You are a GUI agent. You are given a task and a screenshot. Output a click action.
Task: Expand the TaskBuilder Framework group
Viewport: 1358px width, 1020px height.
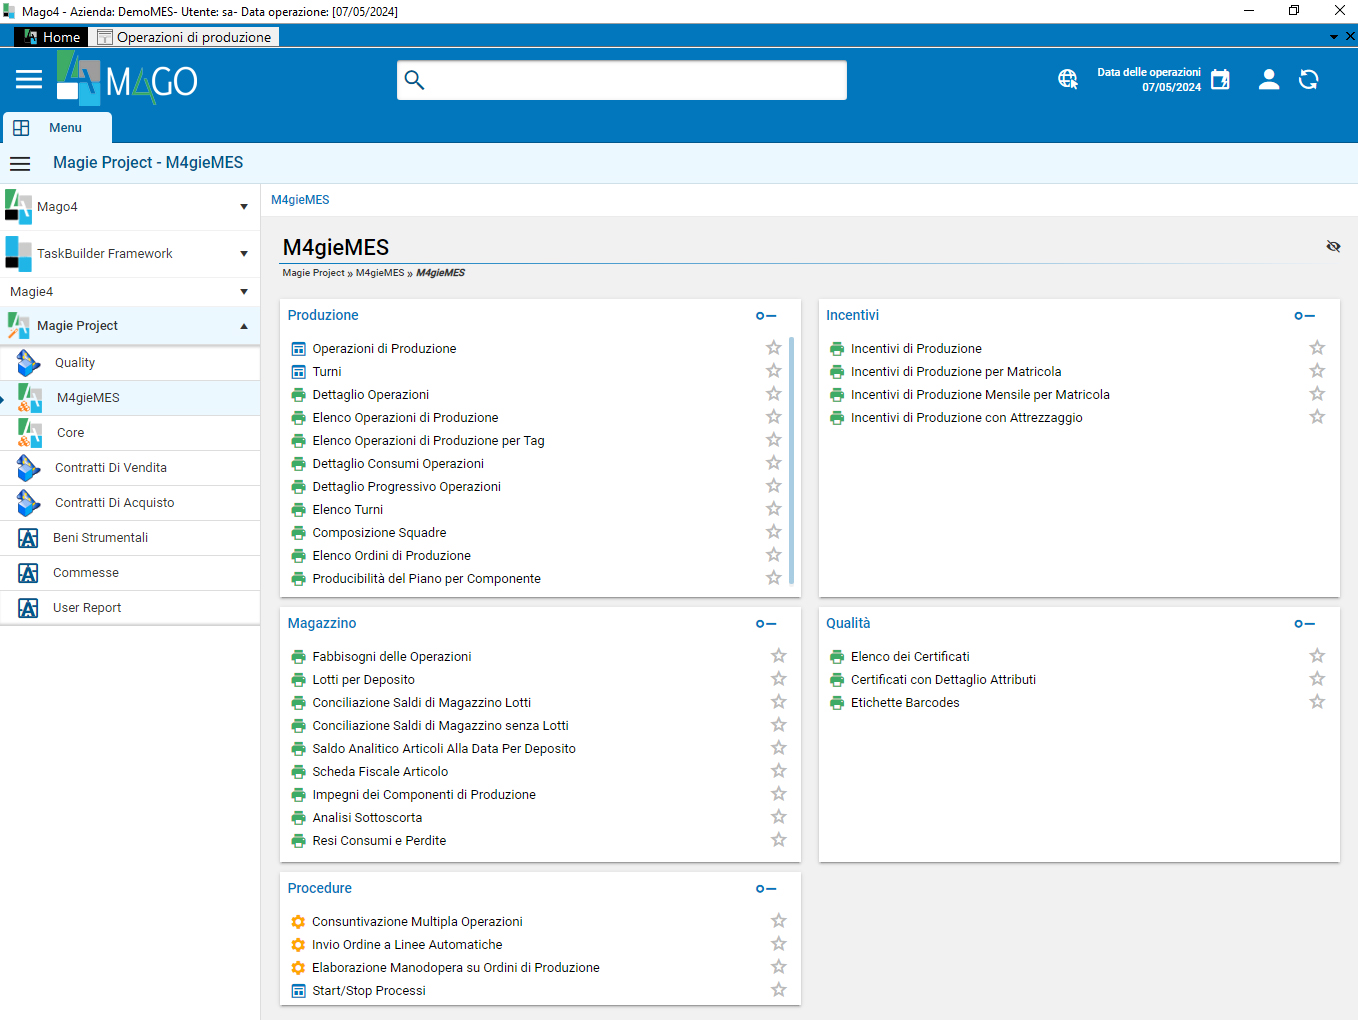244,254
